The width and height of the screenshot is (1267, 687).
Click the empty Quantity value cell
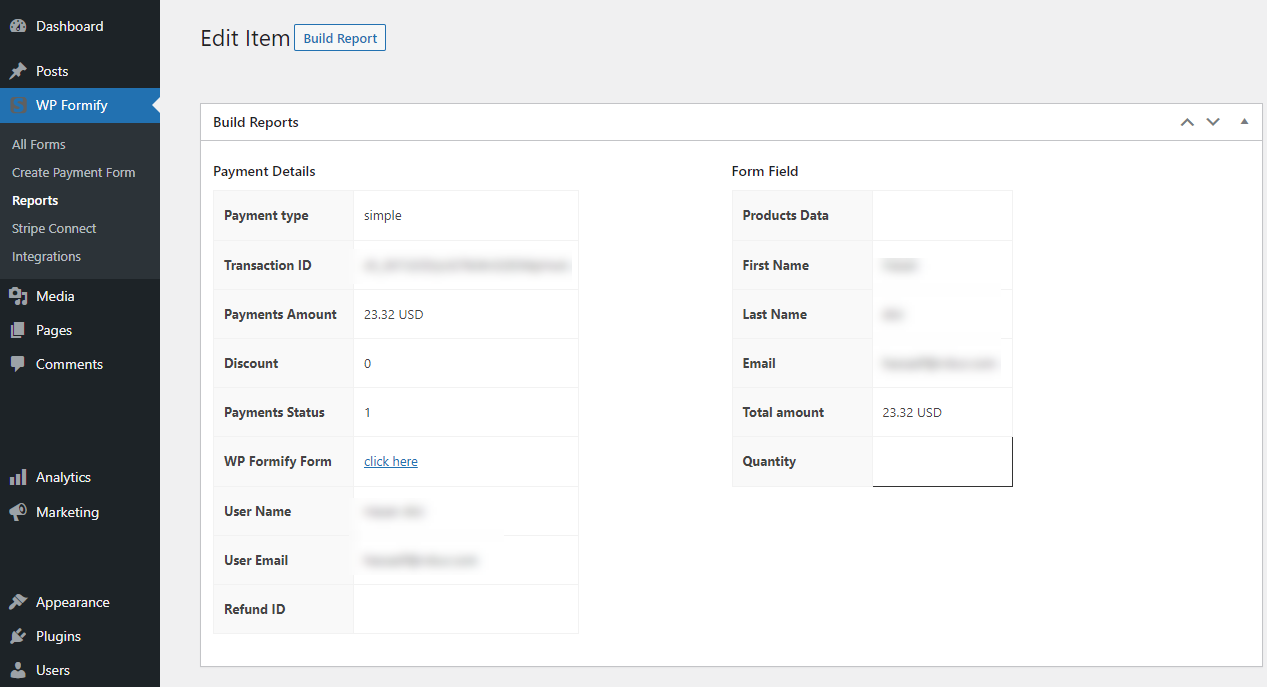(942, 461)
